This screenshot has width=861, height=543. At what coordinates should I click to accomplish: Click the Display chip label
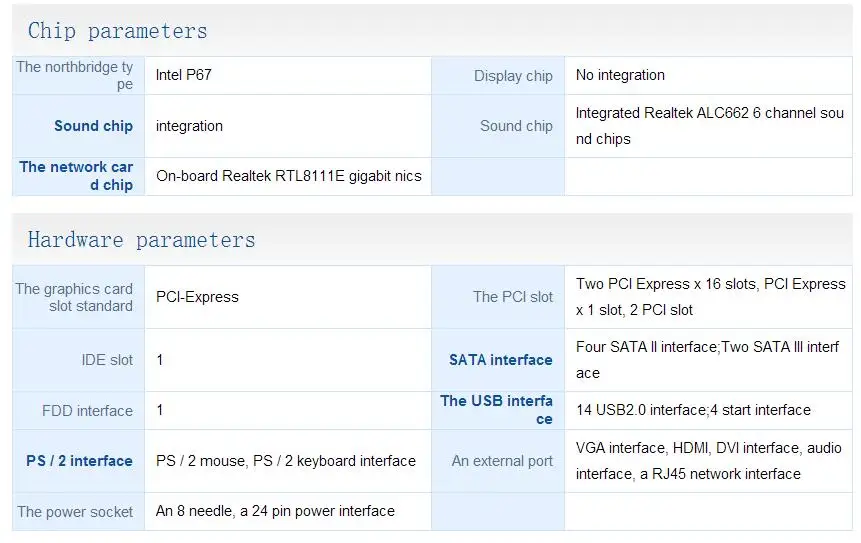click(513, 76)
